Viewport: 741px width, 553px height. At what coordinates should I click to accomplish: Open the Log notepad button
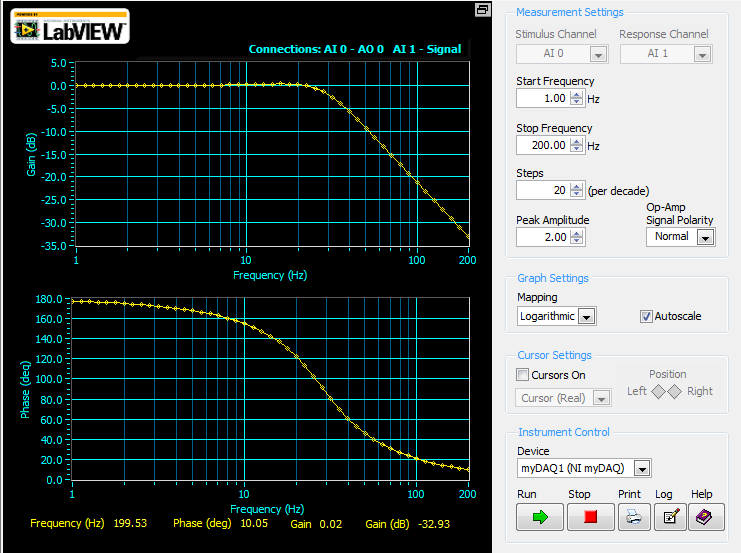(671, 517)
